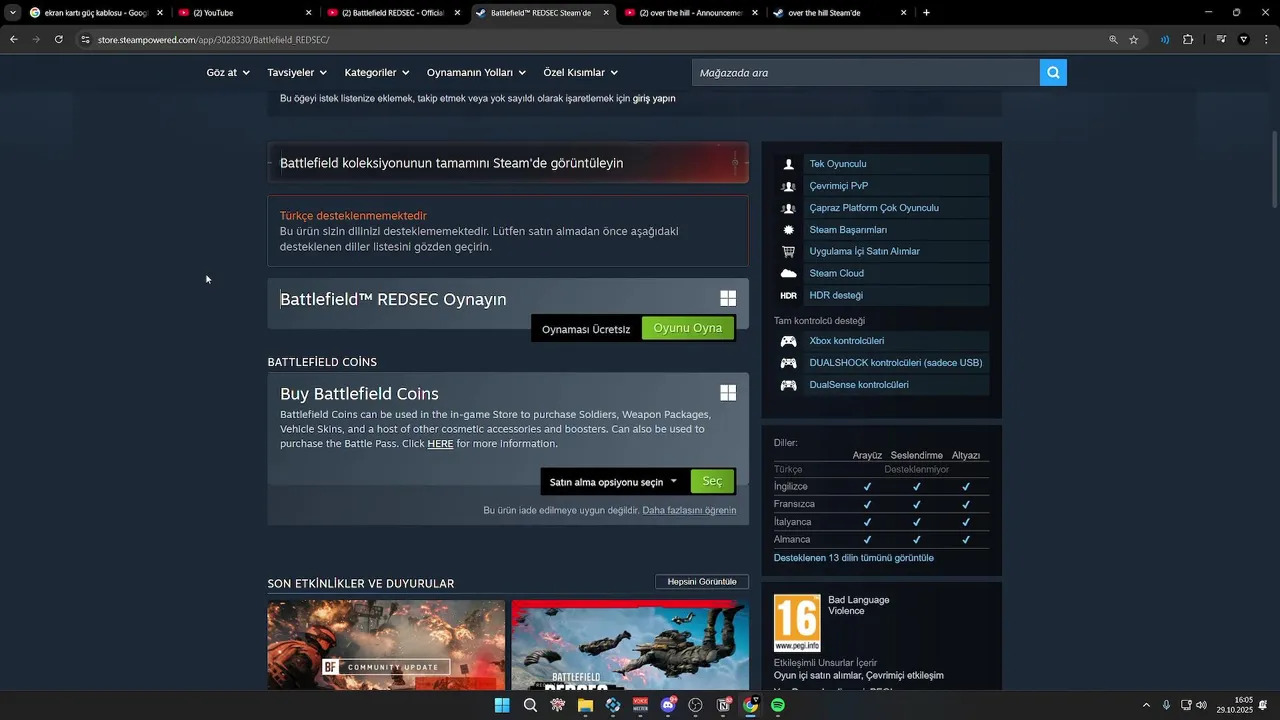Click the Tek Oyunculu single-player icon
Image resolution: width=1280 pixels, height=720 pixels.
[789, 164]
